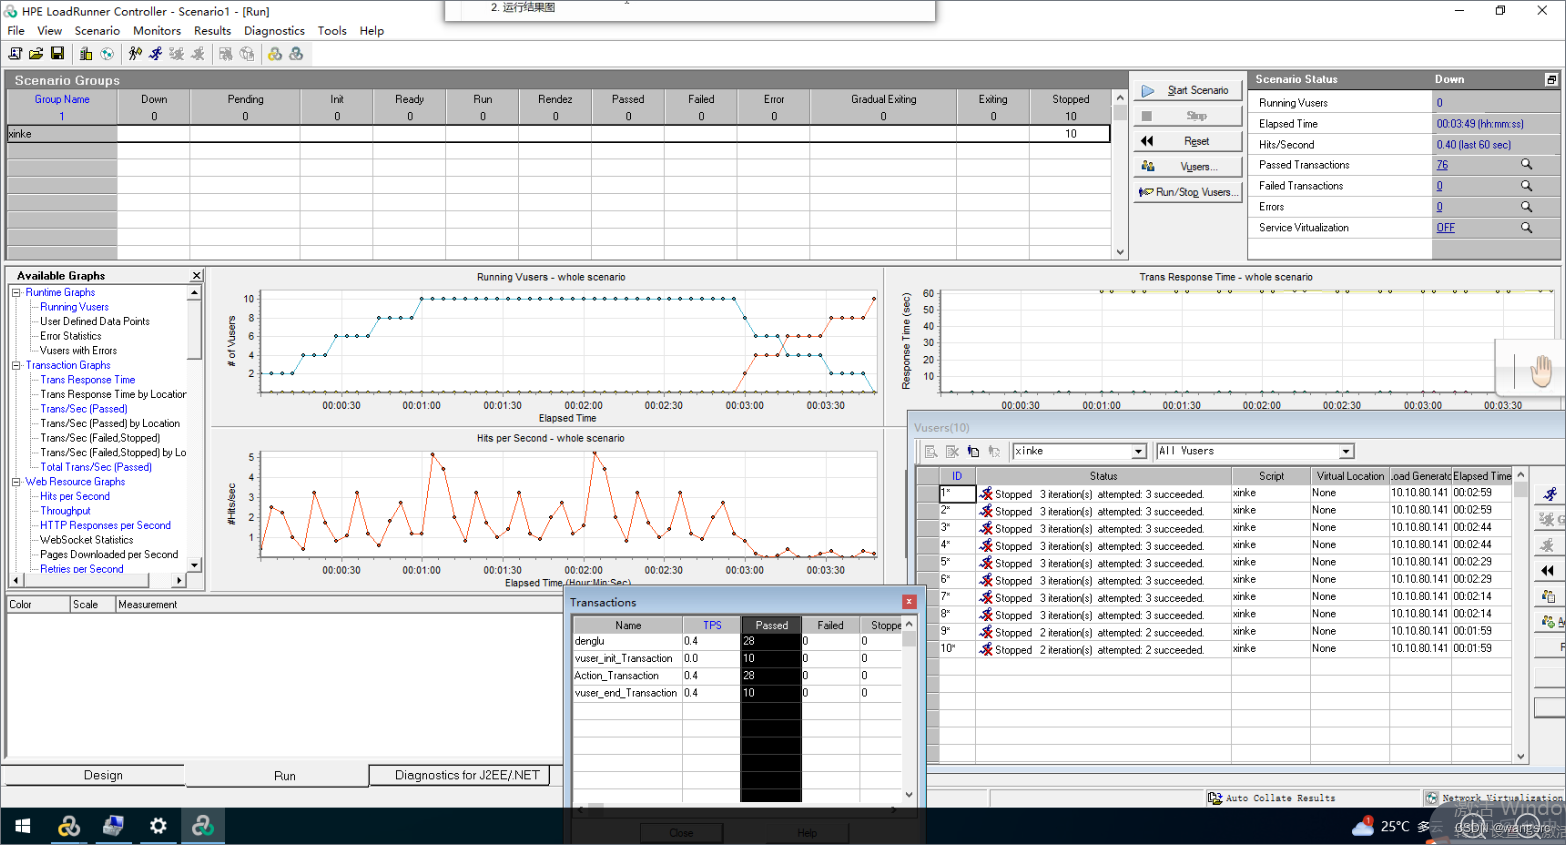Click the TPS column header in Transactions
The image size is (1566, 845).
pyautogui.click(x=712, y=626)
